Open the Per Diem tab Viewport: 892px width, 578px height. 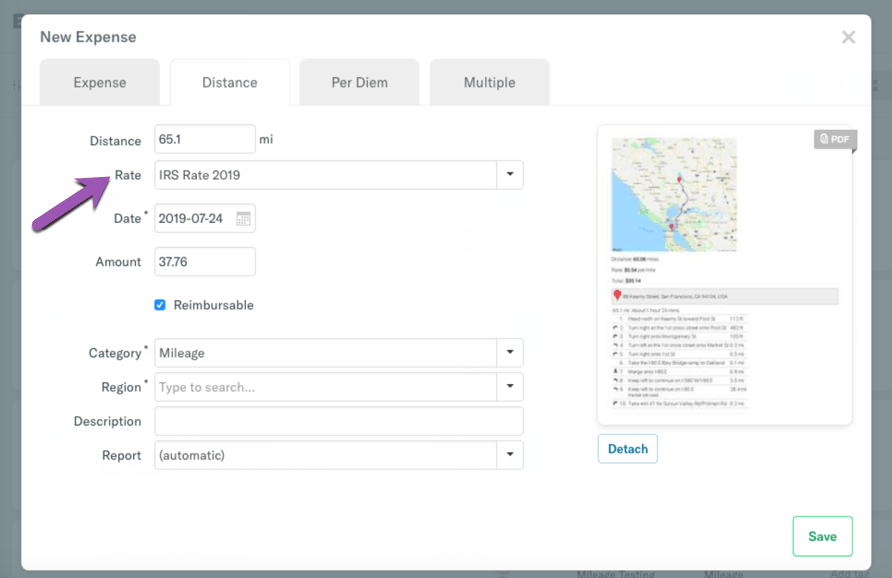[x=358, y=82]
